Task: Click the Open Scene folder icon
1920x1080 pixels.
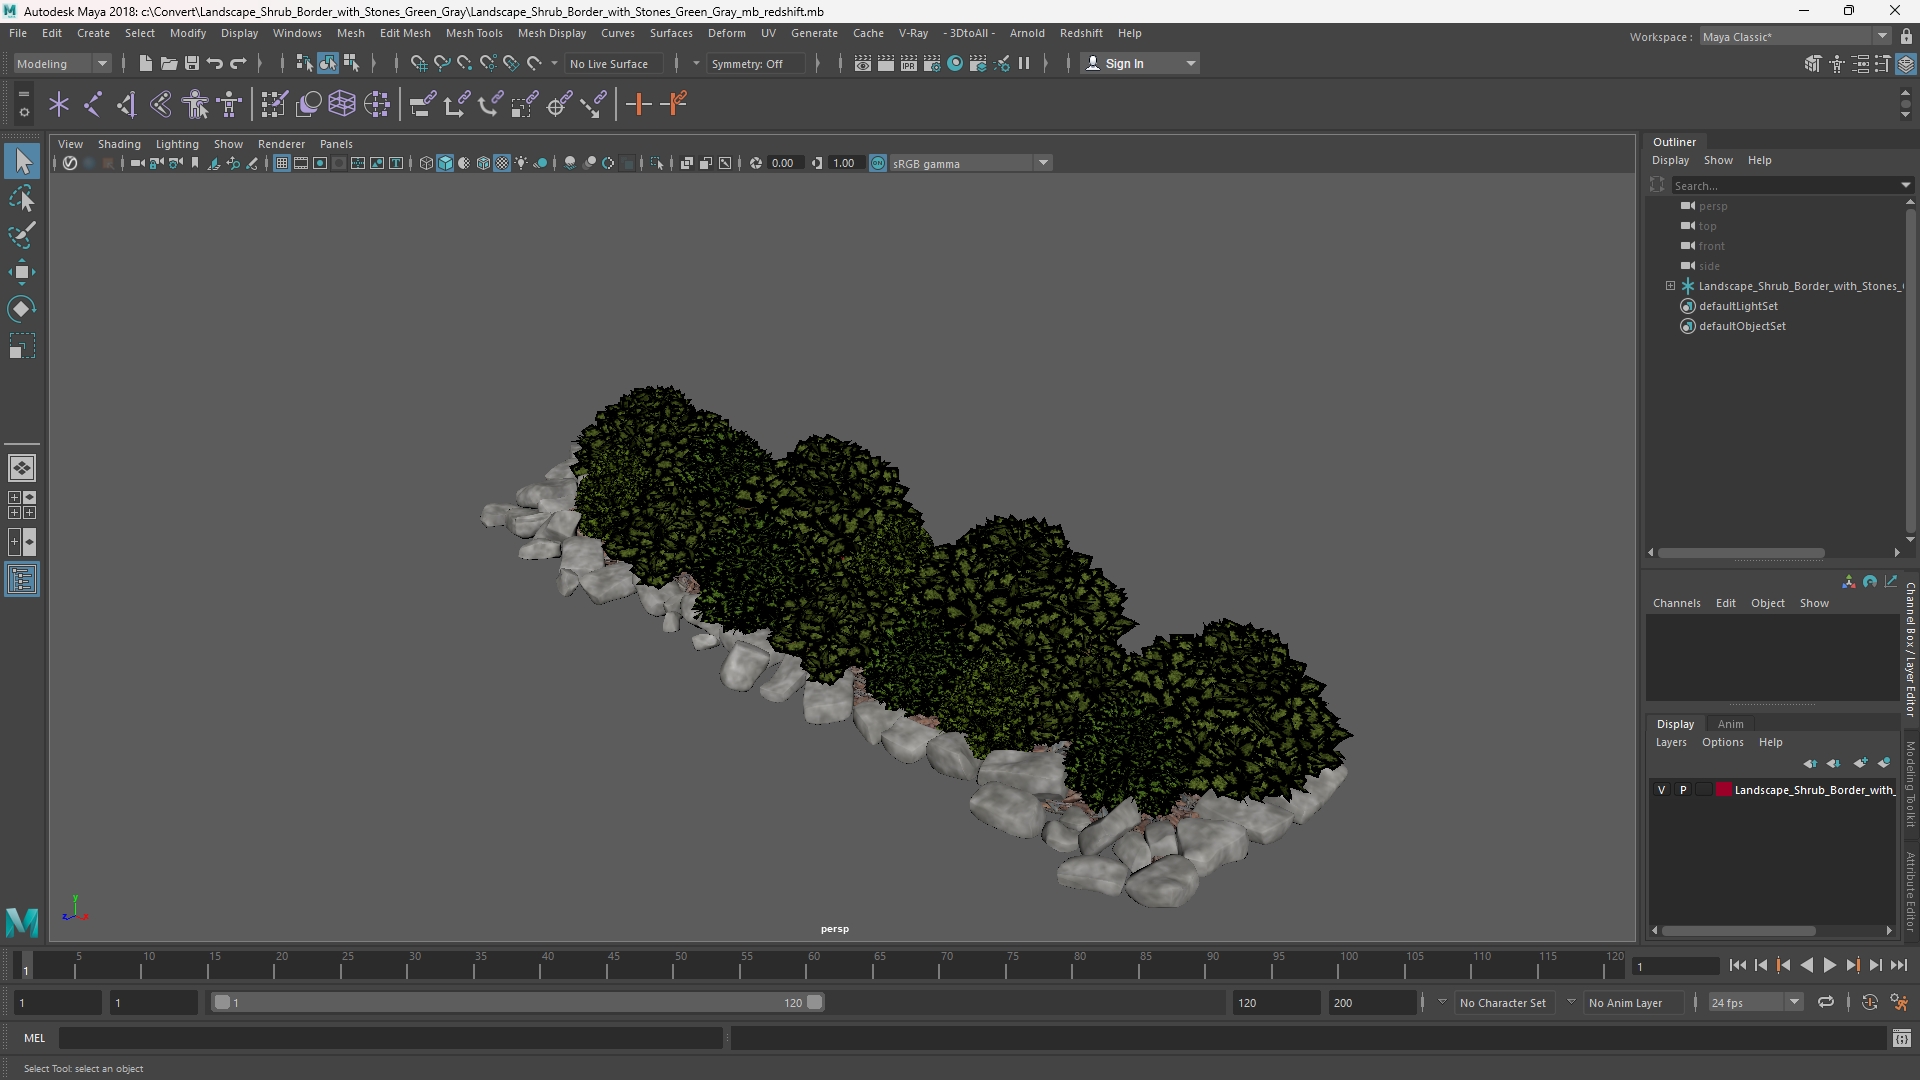Action: pyautogui.click(x=168, y=63)
